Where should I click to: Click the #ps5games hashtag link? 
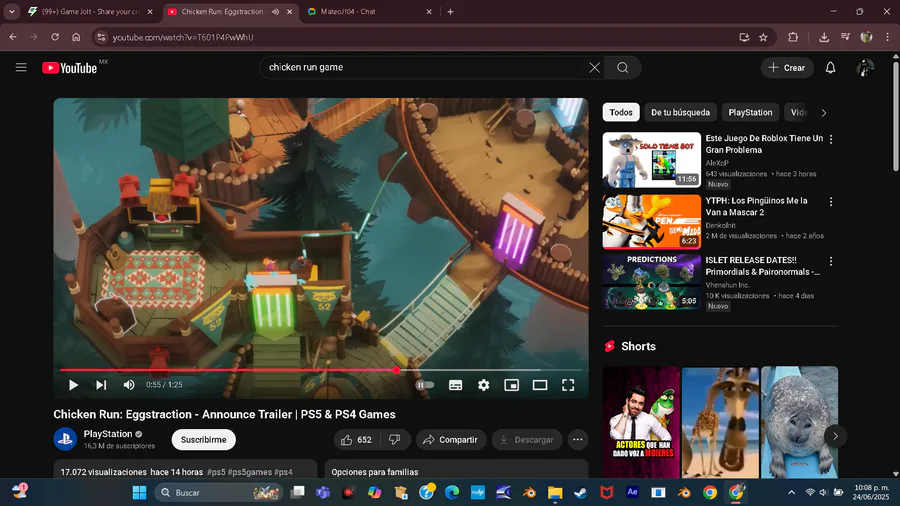(250, 472)
